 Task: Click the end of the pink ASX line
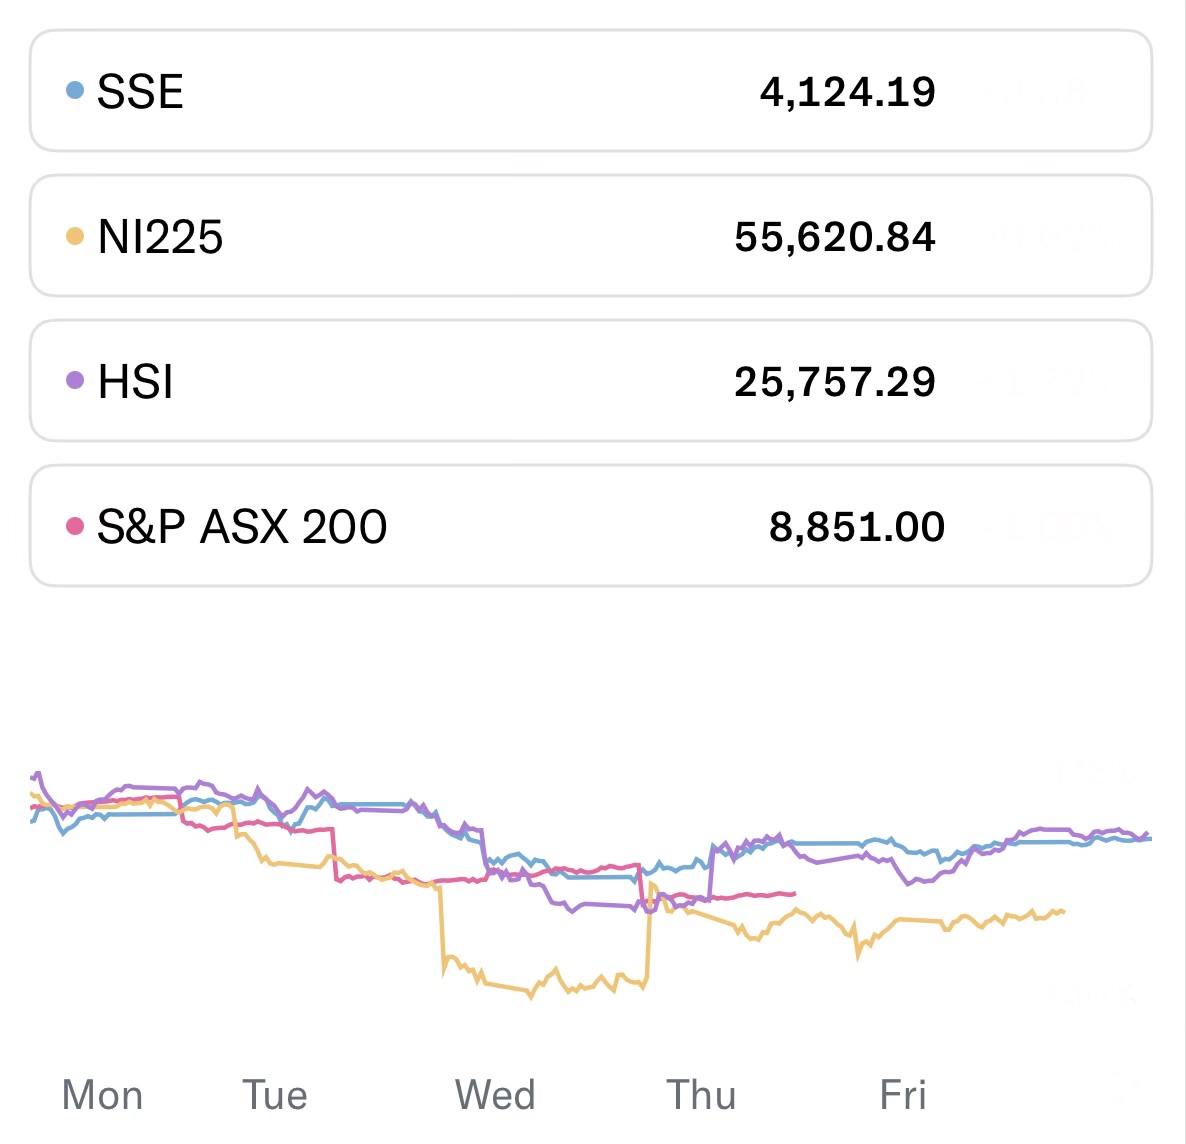[794, 894]
